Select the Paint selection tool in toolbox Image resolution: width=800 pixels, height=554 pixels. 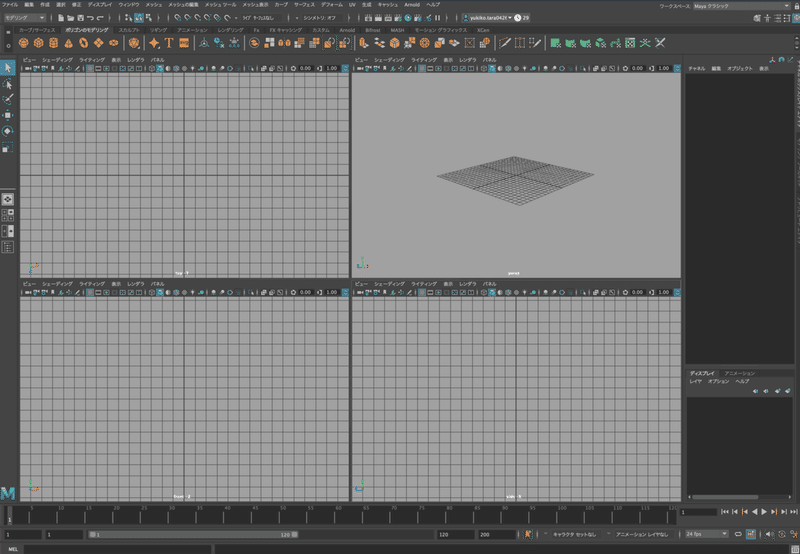8,99
